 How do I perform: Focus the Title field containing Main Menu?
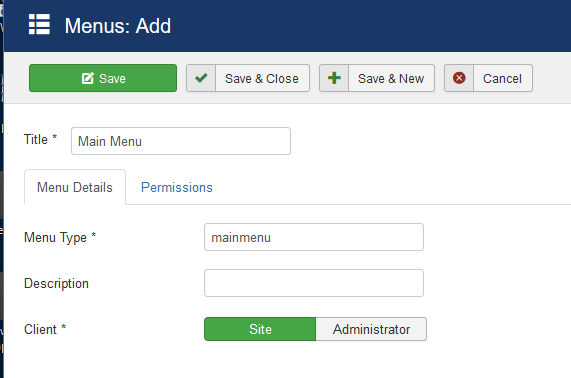point(181,141)
